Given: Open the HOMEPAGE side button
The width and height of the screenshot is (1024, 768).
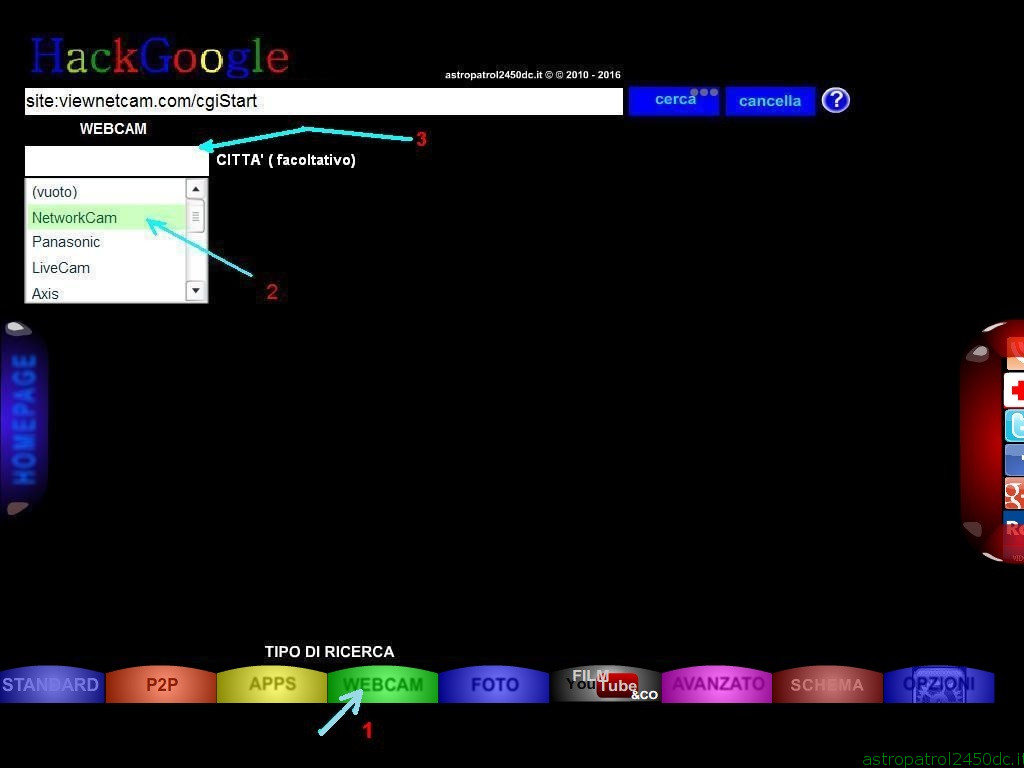Looking at the screenshot, I should click(x=24, y=419).
